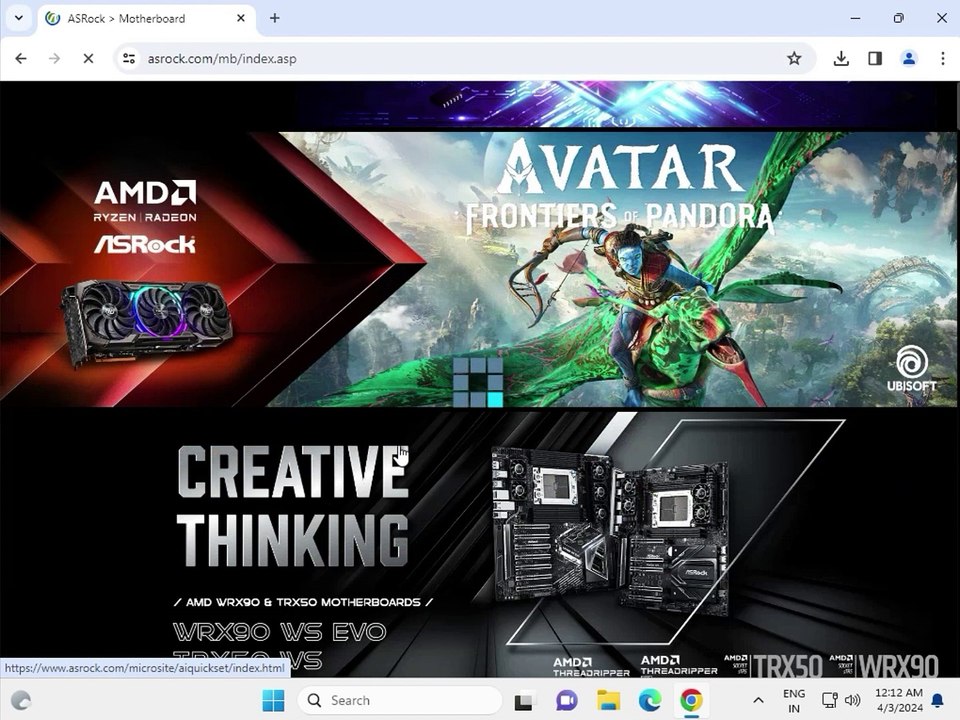Click the WRX90 WS EVO text
Image resolution: width=960 pixels, height=720 pixels.
[279, 632]
